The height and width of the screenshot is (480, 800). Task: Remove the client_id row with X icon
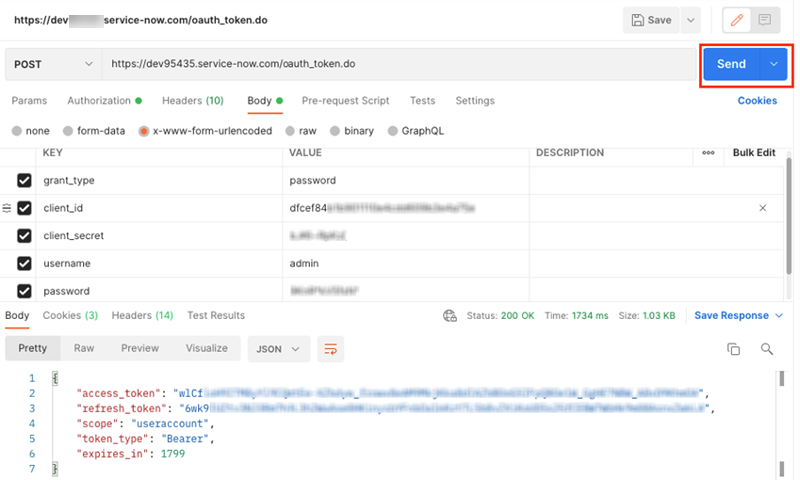(x=763, y=208)
